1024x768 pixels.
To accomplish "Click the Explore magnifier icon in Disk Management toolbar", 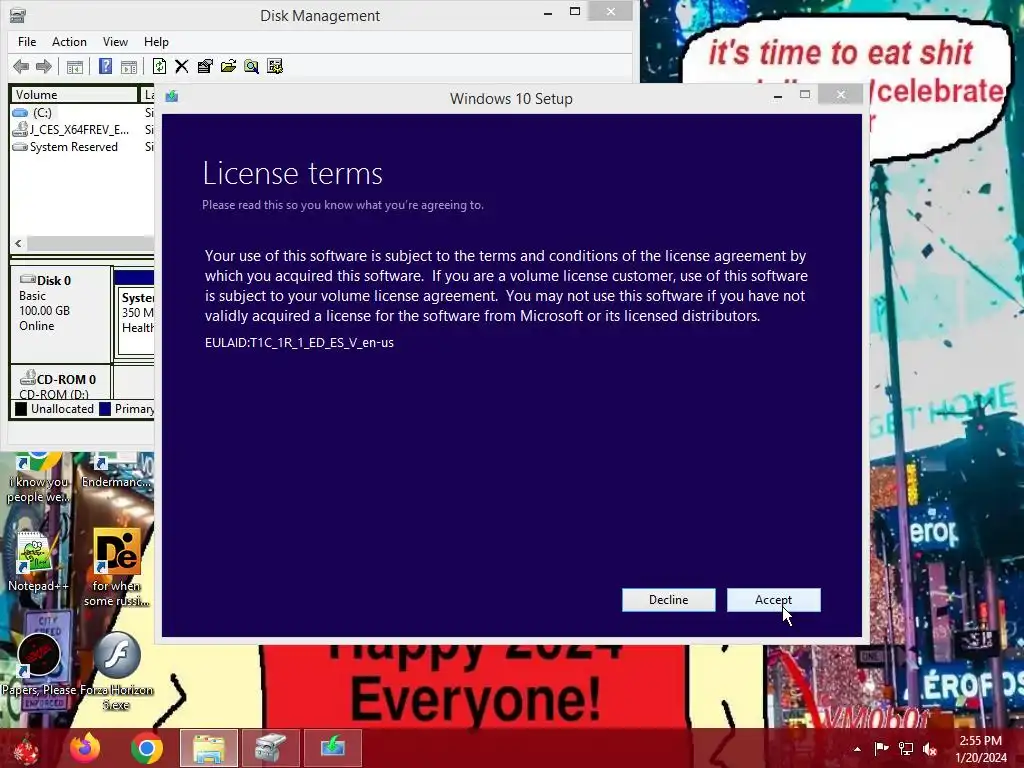I will pyautogui.click(x=251, y=66).
